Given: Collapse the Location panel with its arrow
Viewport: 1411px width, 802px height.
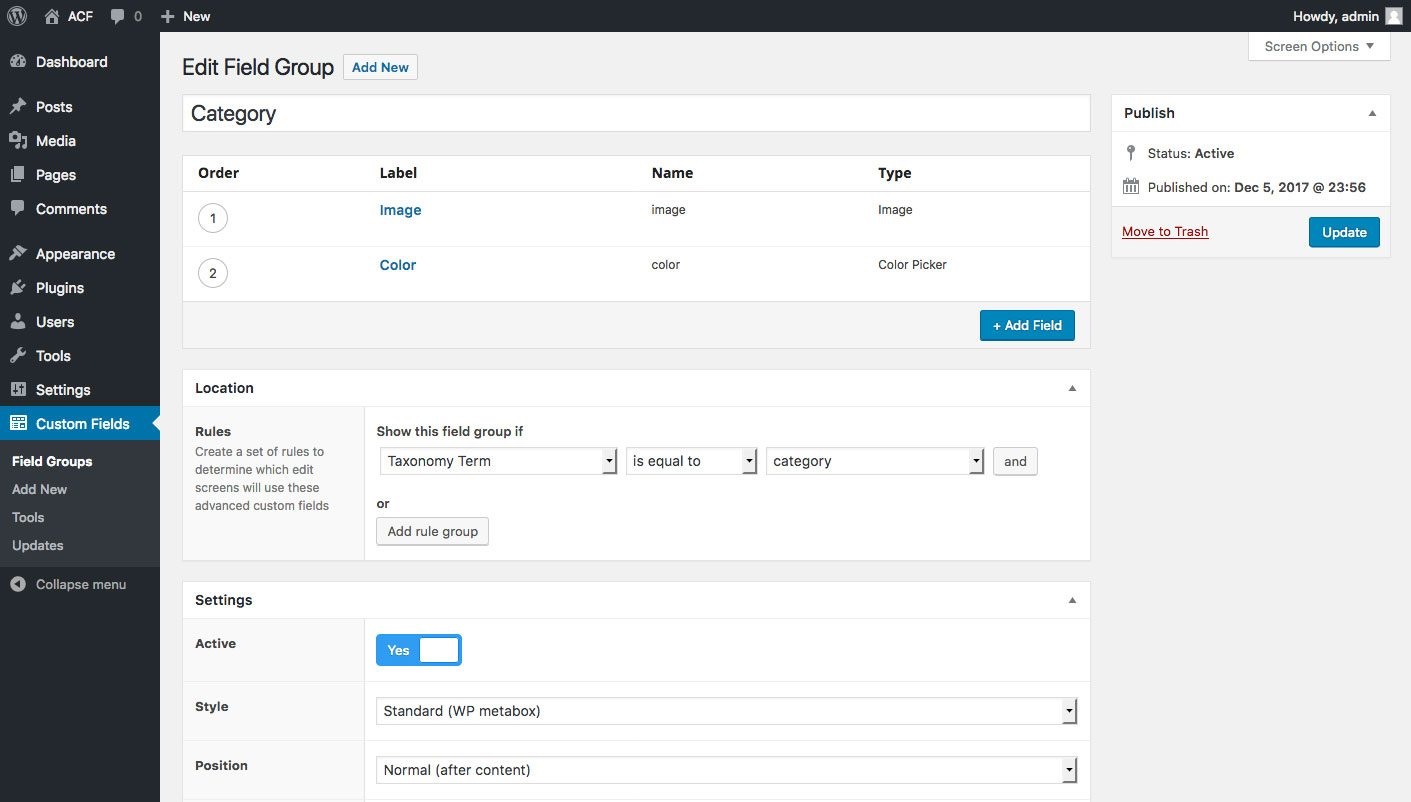Looking at the screenshot, I should pos(1072,388).
